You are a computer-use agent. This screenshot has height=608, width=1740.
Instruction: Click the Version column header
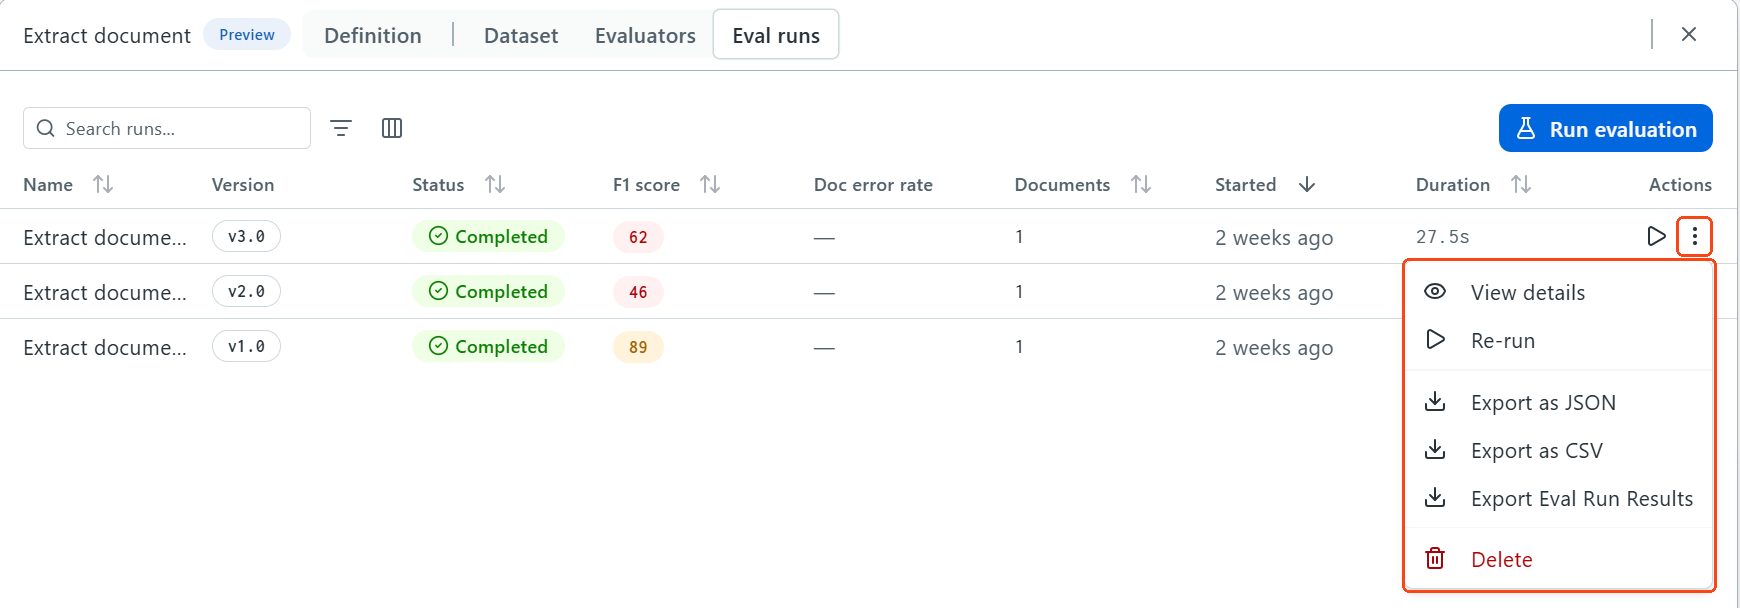[243, 184]
